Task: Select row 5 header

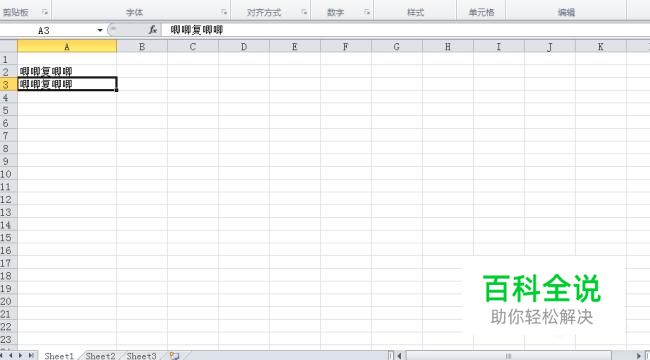Action: tap(8, 110)
